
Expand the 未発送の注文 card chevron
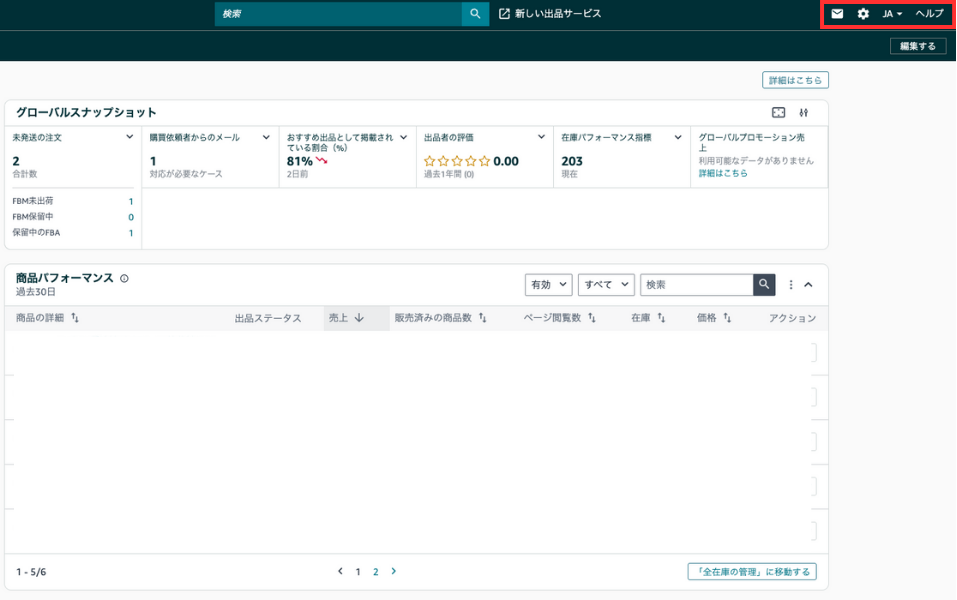tap(129, 137)
